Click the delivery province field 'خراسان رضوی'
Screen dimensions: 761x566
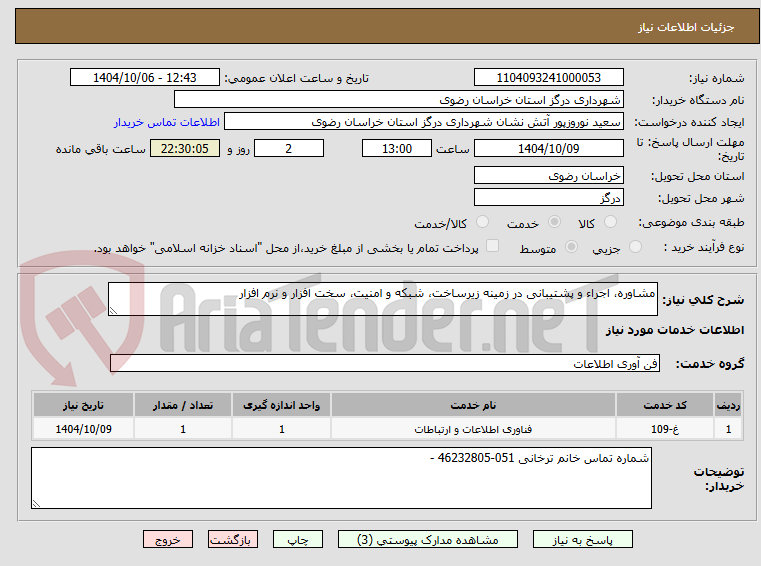pos(548,176)
